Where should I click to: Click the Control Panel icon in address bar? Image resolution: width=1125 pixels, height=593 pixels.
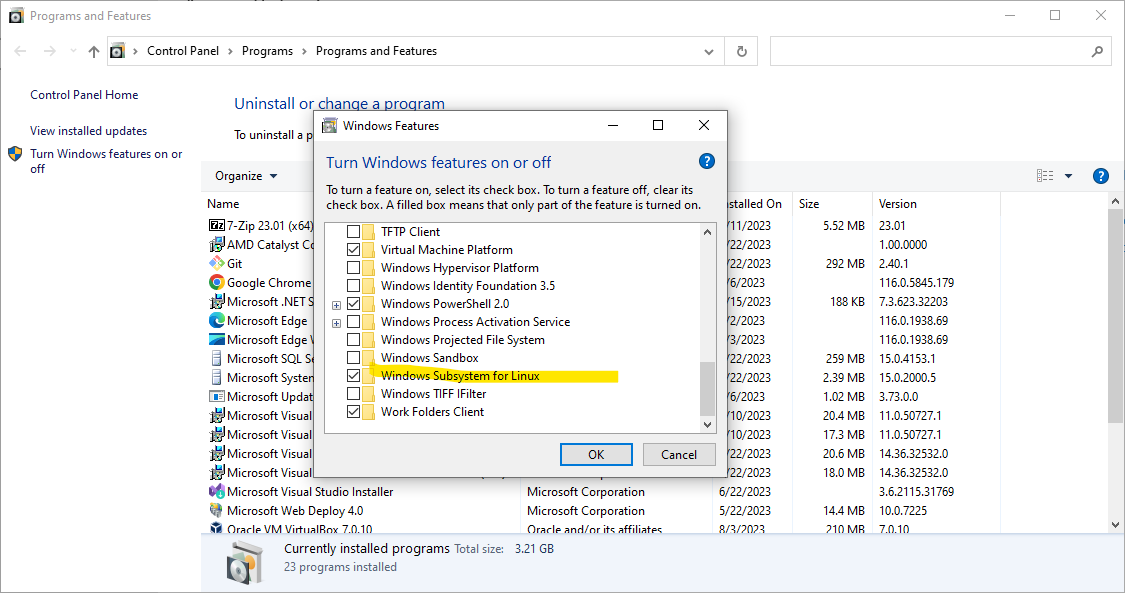[x=117, y=51]
